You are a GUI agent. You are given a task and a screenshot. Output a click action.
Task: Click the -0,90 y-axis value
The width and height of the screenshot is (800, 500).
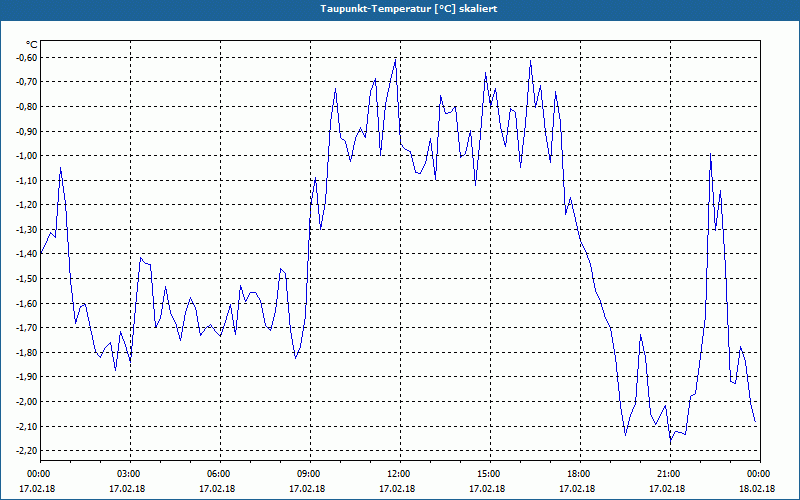click(26, 132)
